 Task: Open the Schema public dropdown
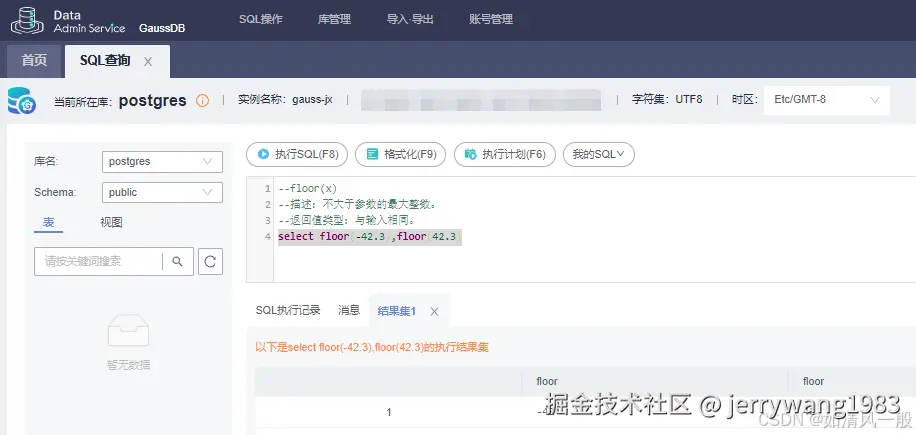pos(162,193)
